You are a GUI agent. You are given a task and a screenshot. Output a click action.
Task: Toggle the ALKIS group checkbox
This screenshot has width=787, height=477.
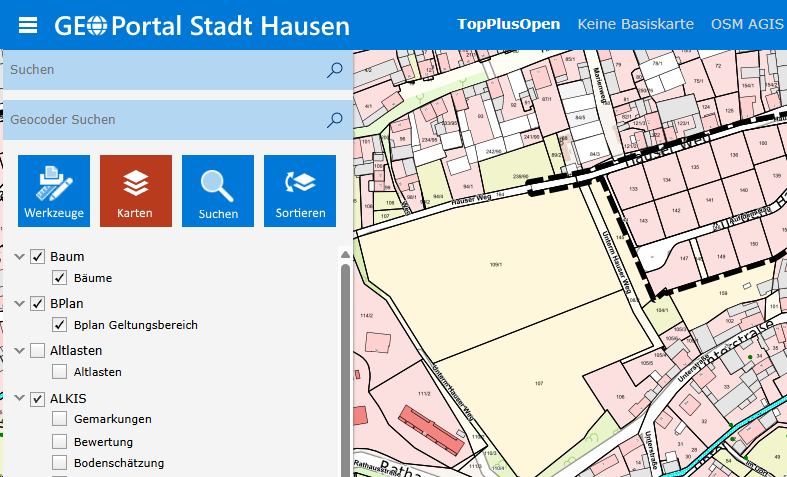(38, 399)
